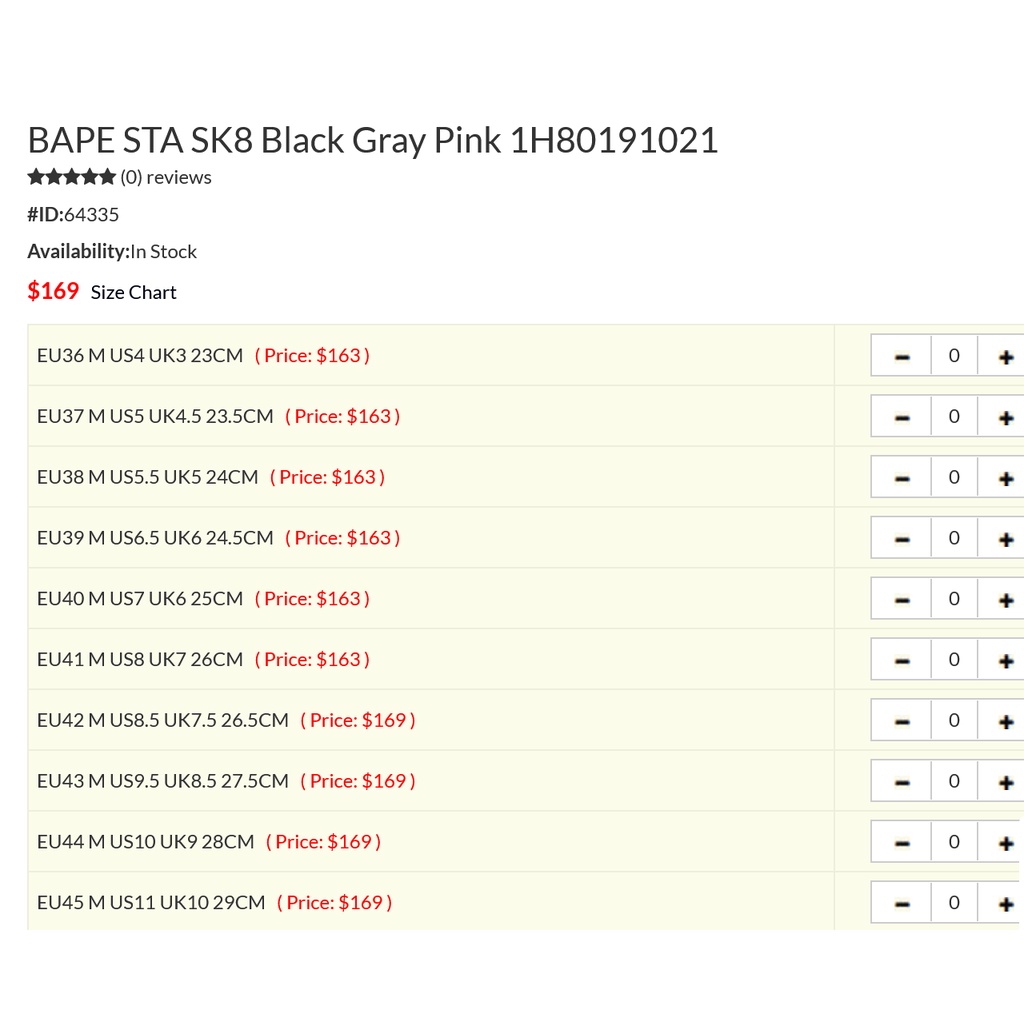Click the EU38 M US5.5 UK5 24CM label
Screen dimensions: 1024x1024
point(148,477)
